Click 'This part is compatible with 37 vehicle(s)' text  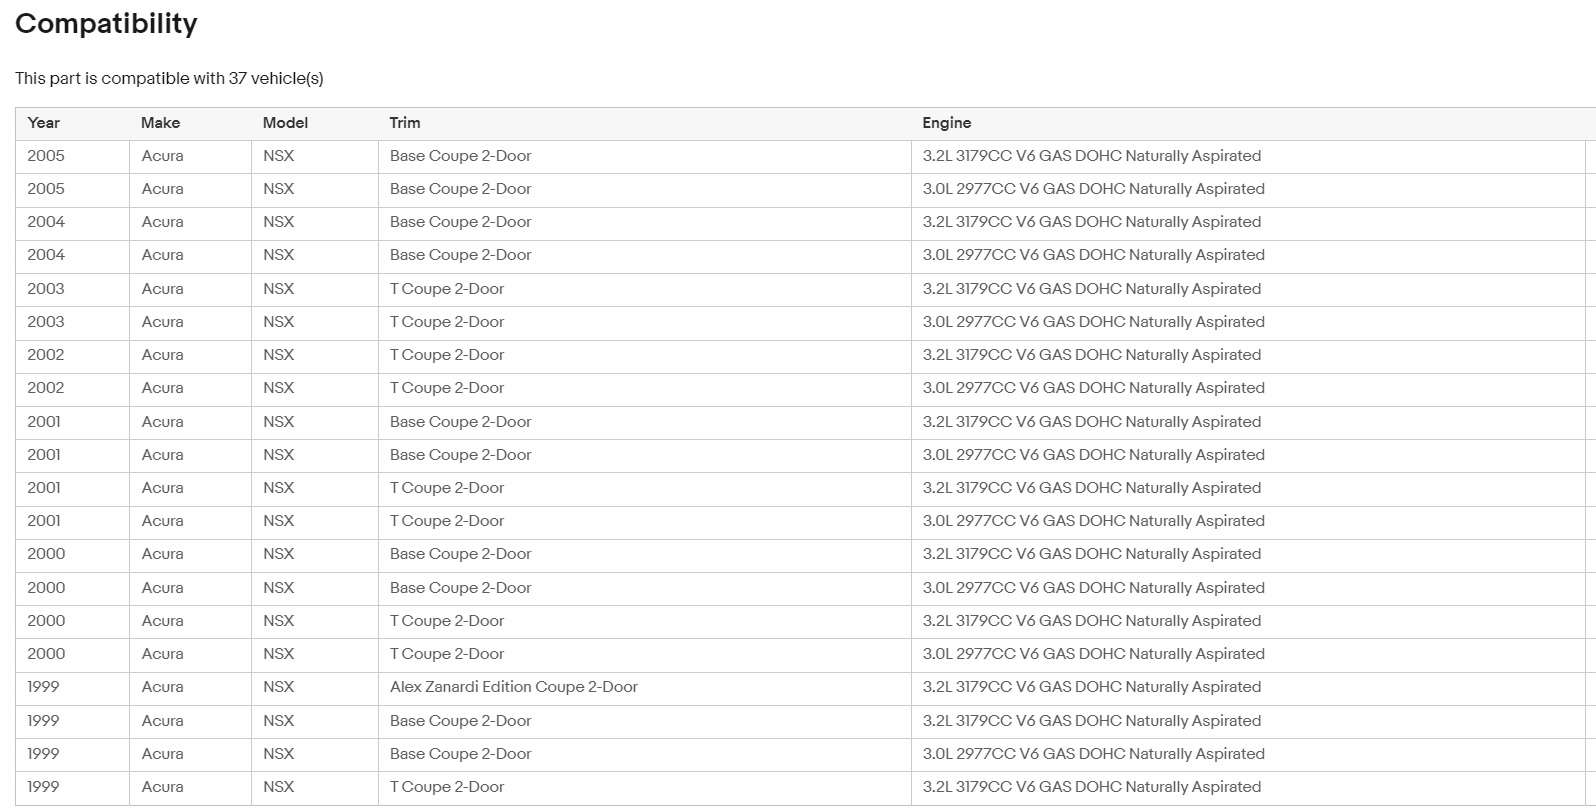pyautogui.click(x=169, y=78)
